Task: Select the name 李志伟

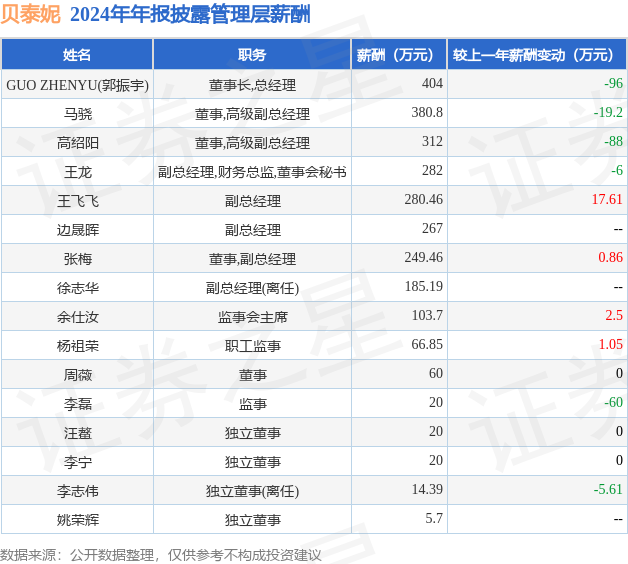Action: point(78,491)
